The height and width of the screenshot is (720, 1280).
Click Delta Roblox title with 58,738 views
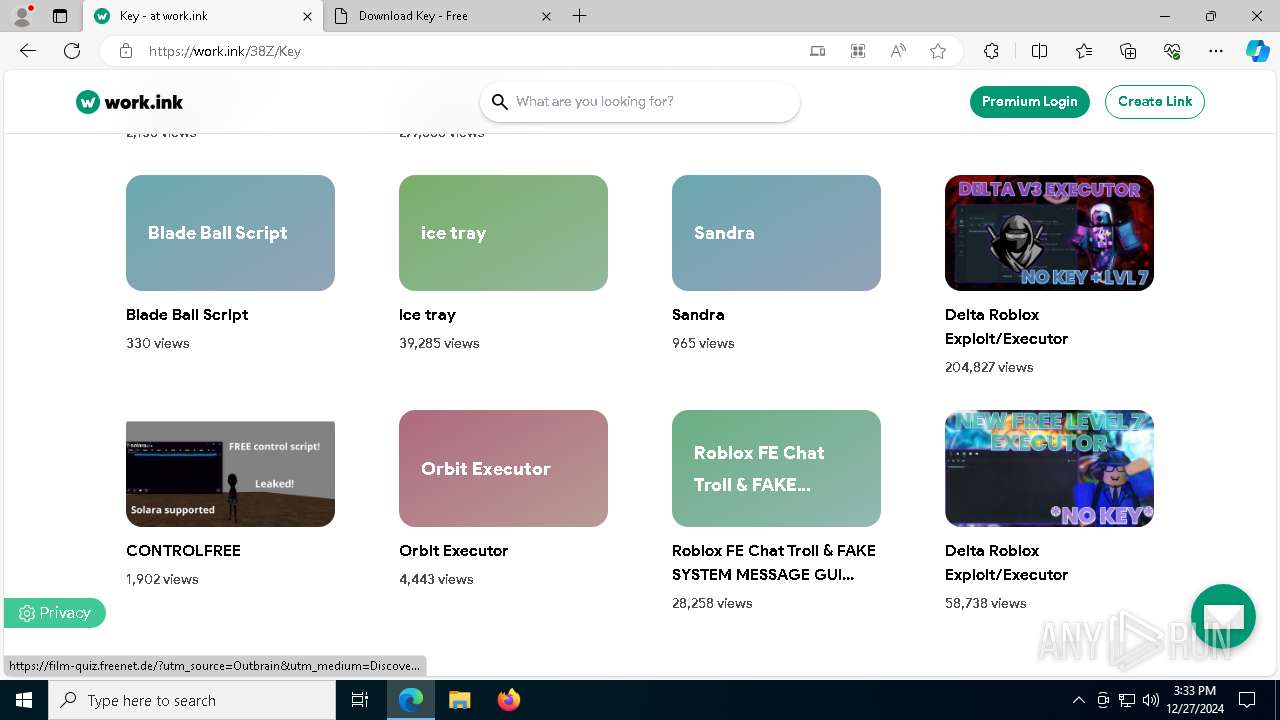coord(1006,562)
